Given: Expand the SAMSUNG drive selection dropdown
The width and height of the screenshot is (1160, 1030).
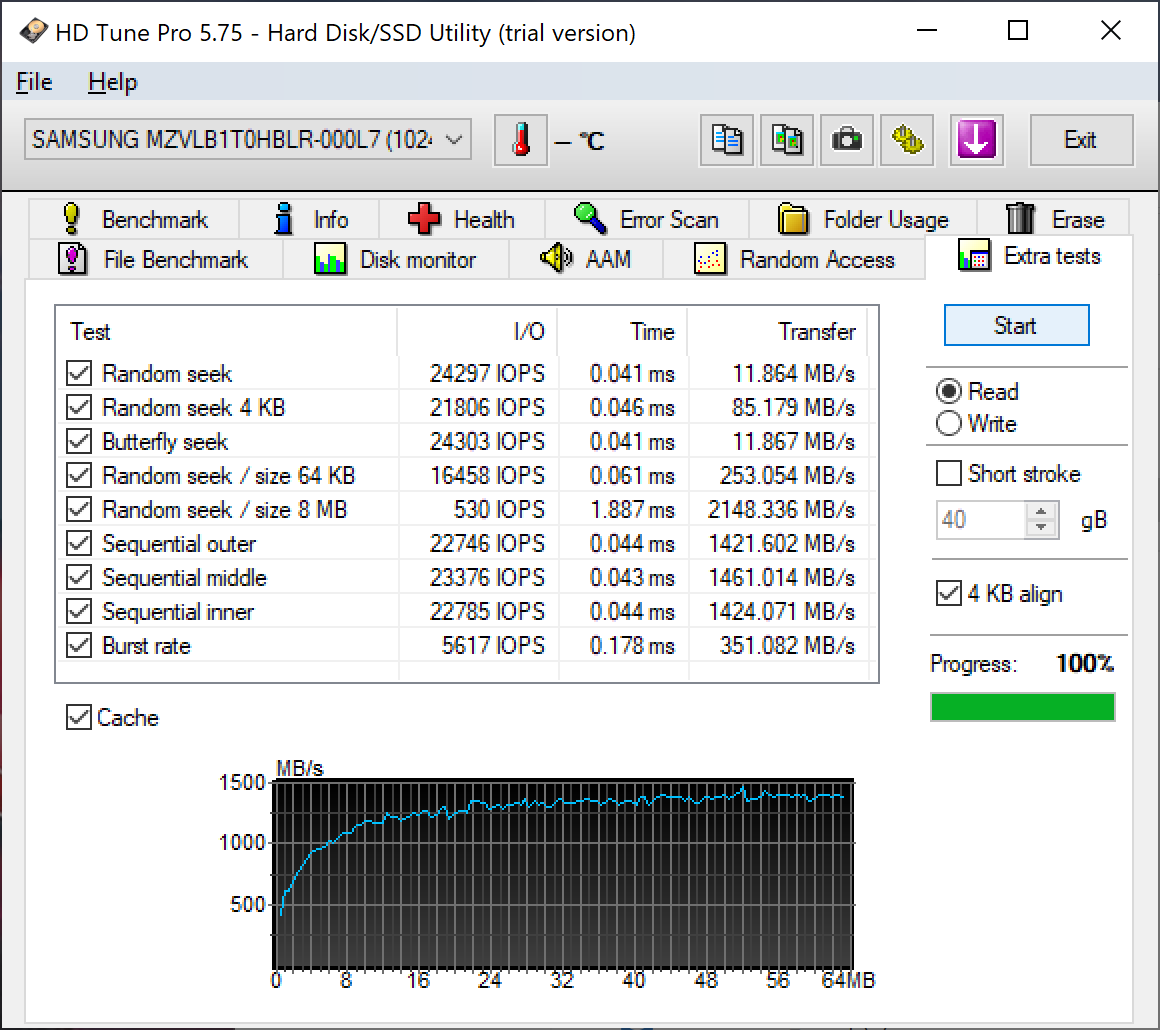Looking at the screenshot, I should coord(455,140).
